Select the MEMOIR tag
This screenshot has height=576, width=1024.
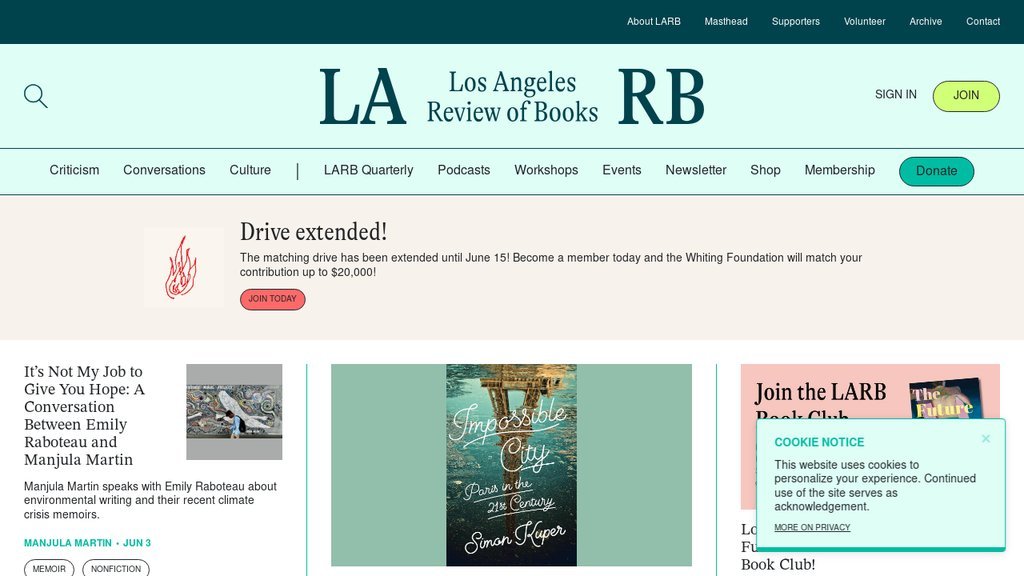point(49,569)
